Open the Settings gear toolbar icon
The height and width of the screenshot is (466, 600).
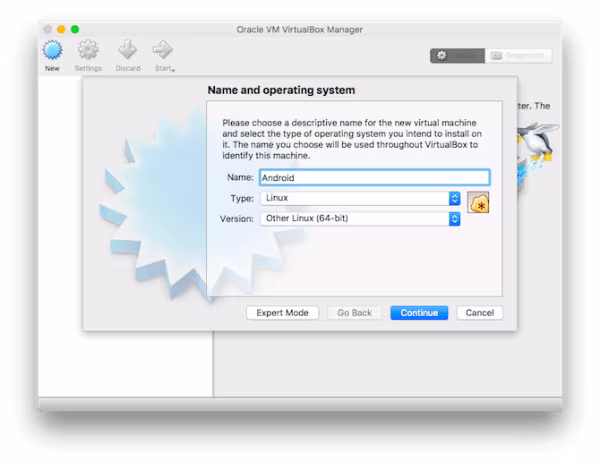click(88, 50)
